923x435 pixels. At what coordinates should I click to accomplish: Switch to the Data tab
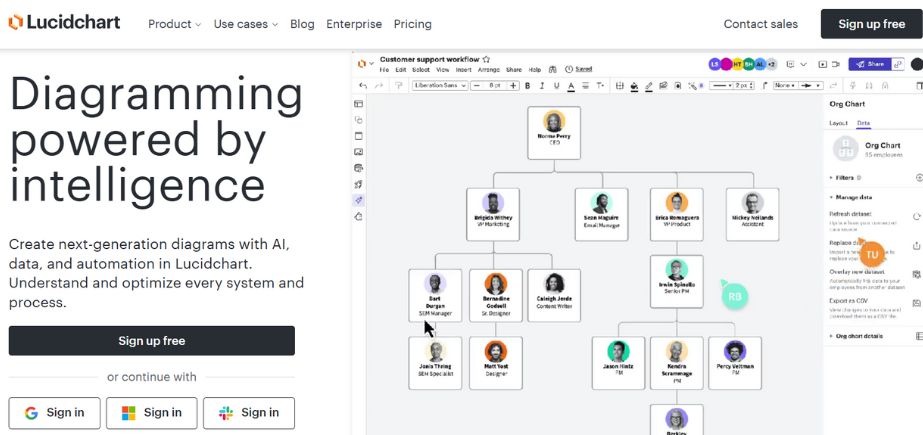(864, 123)
